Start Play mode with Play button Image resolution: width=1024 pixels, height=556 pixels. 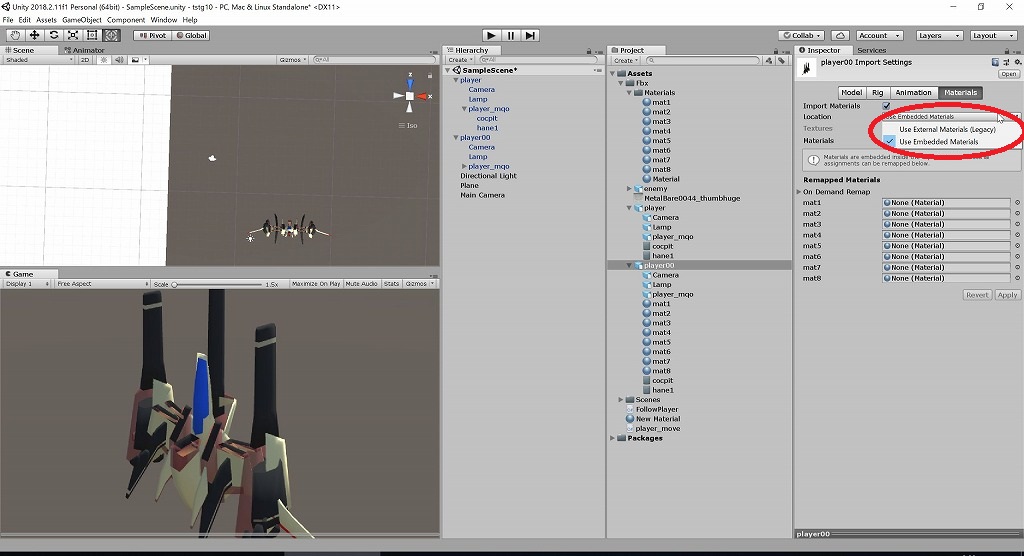pos(491,35)
